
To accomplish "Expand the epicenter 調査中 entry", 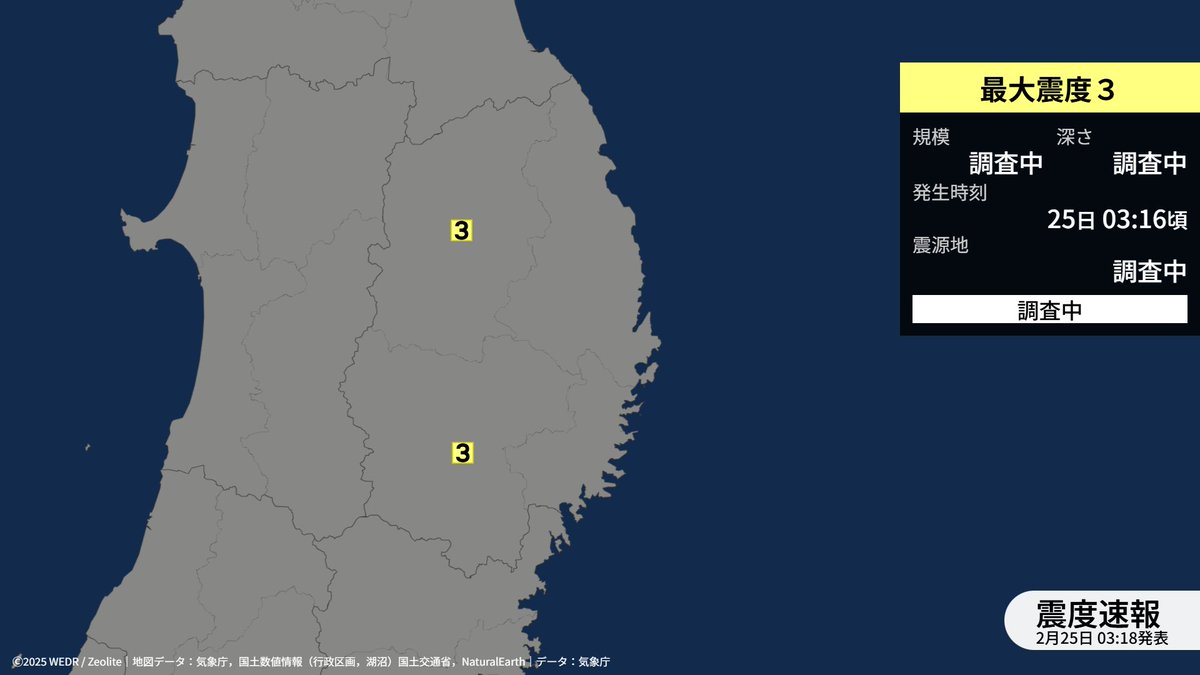I will pos(1150,271).
